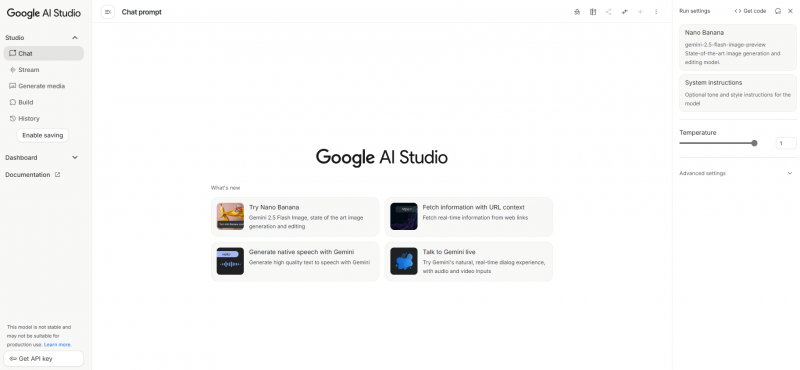Viewport: 800px width, 370px height.
Task: Close the Run settings panel
Action: click(x=790, y=11)
